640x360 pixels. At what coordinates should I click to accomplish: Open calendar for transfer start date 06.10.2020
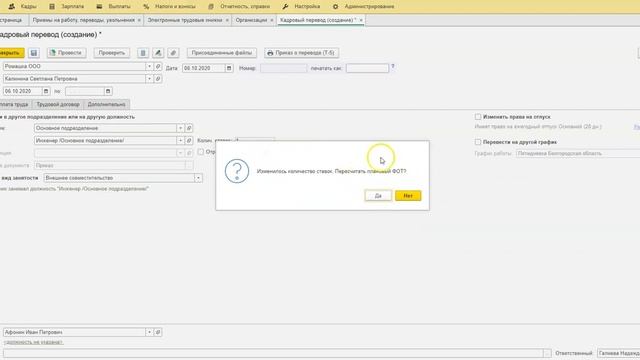click(46, 91)
